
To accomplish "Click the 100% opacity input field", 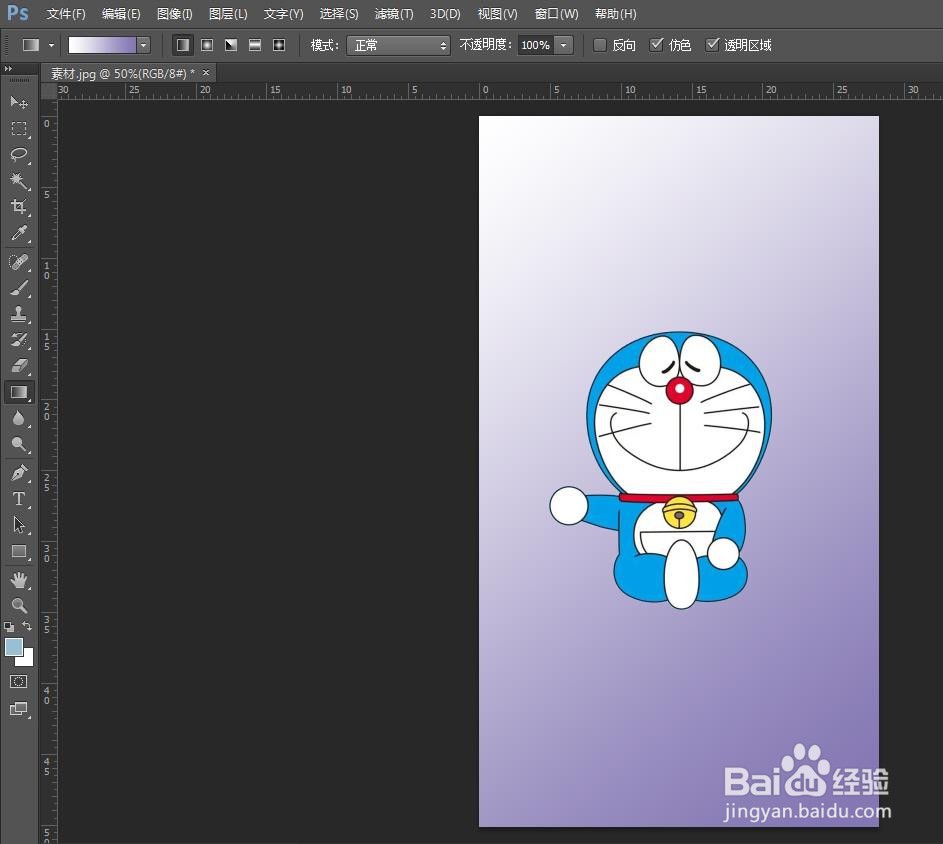I will click(535, 45).
